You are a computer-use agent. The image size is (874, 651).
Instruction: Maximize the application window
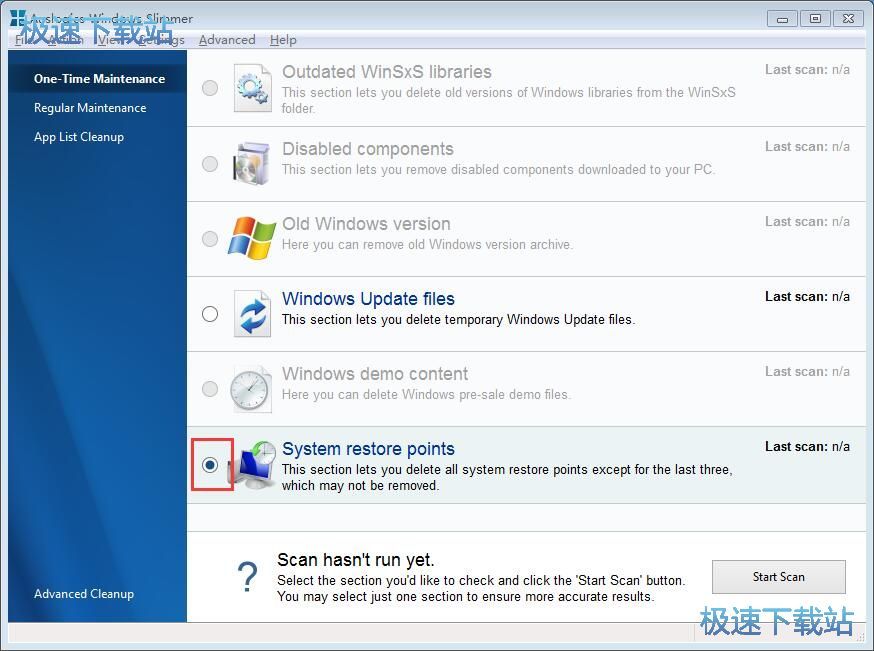816,18
